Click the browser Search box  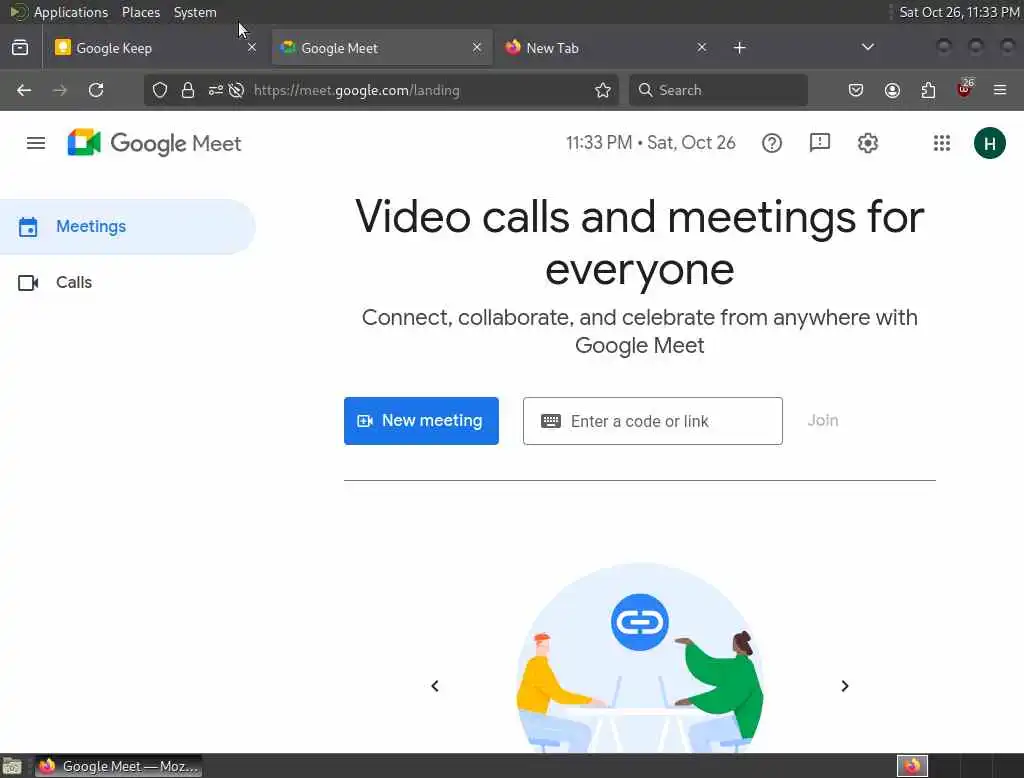[718, 90]
